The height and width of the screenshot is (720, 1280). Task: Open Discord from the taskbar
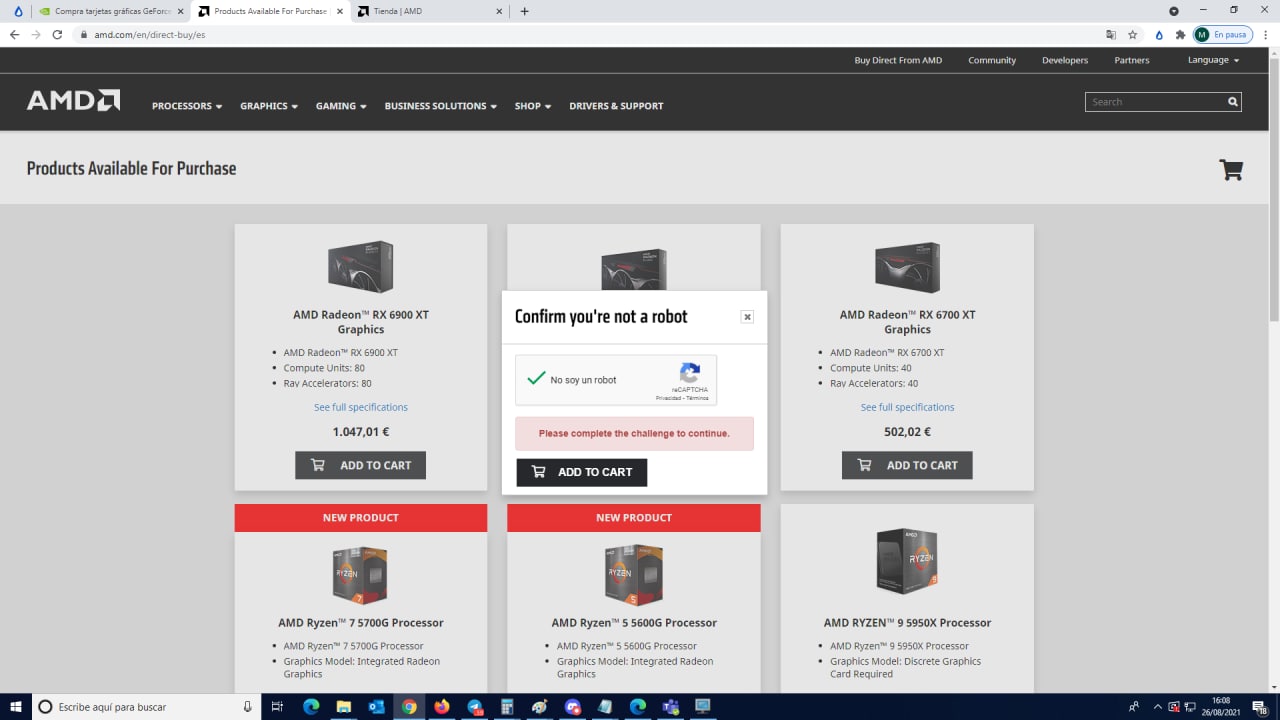pyautogui.click(x=573, y=707)
